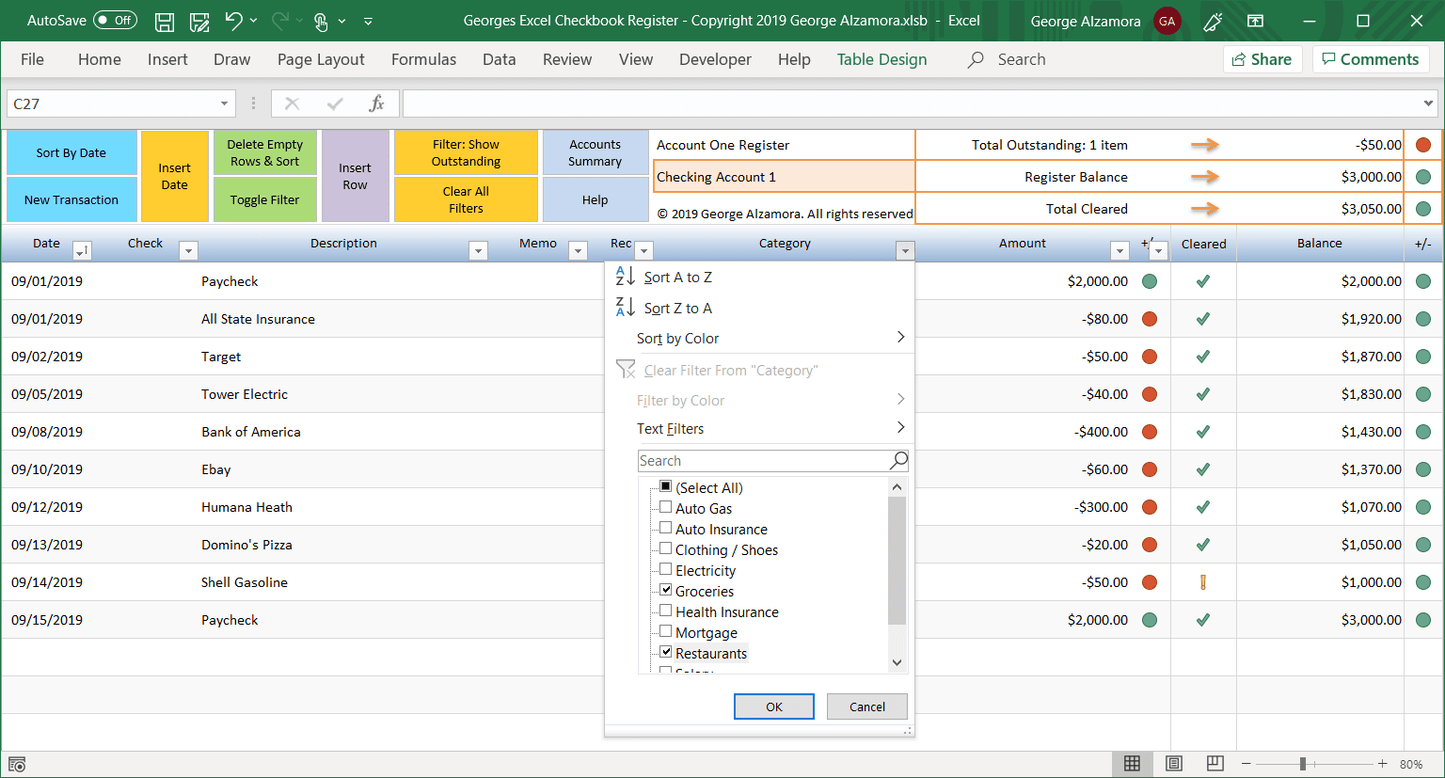Open the Formulas ribbon tab

coord(423,60)
